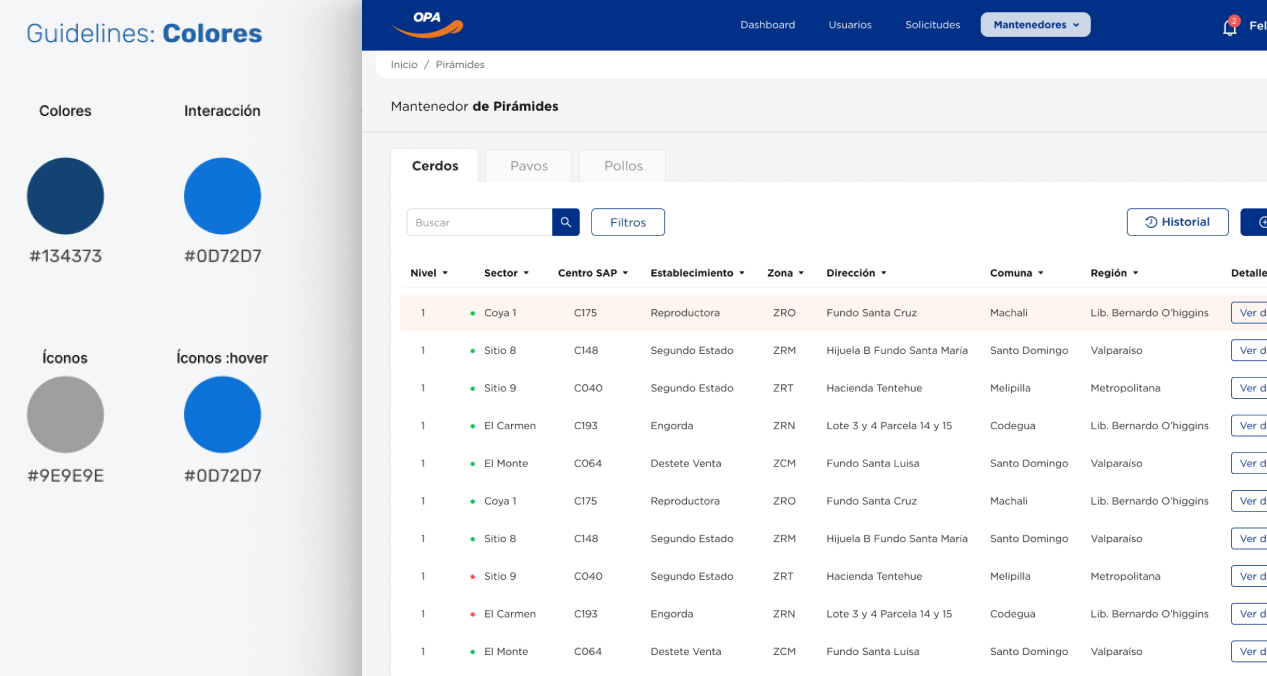Screen dimensions: 1267x676
Task: Click the red status dot beside Sitio 9
Action: point(473,577)
